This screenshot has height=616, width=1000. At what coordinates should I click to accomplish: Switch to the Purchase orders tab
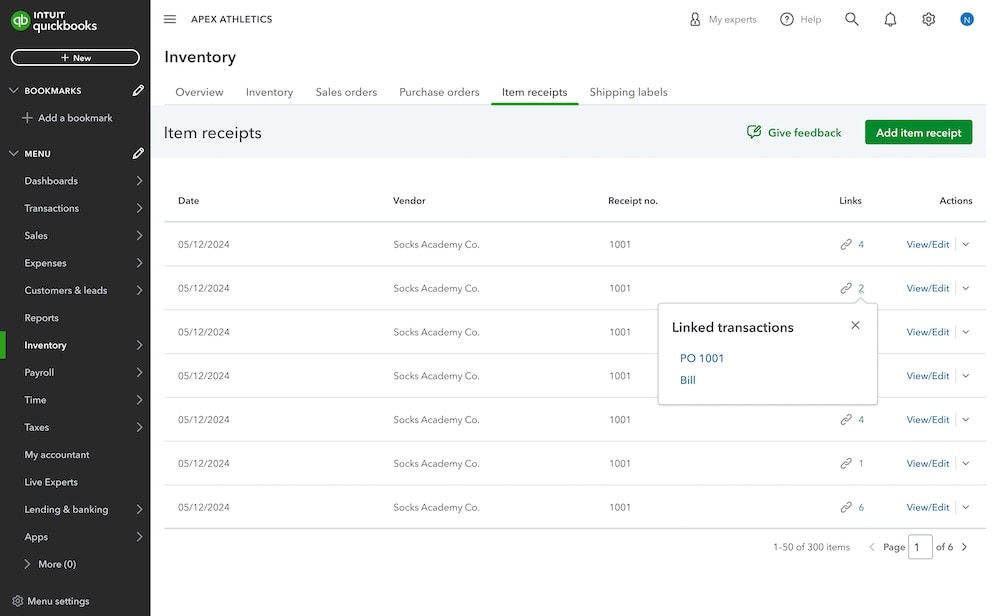point(439,91)
